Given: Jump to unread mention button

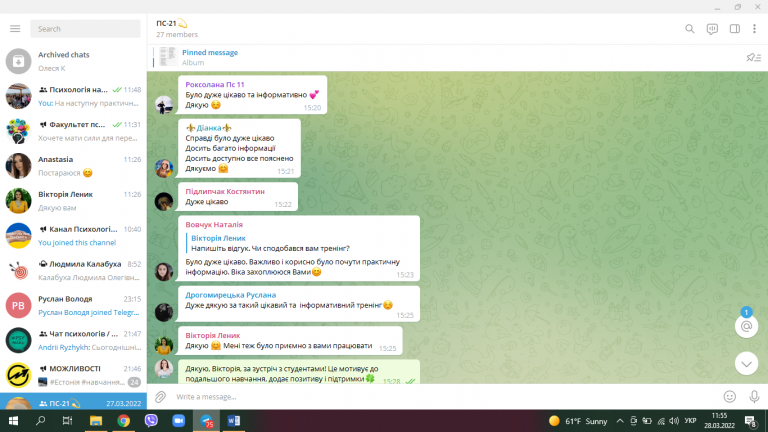Looking at the screenshot, I should click(x=746, y=326).
